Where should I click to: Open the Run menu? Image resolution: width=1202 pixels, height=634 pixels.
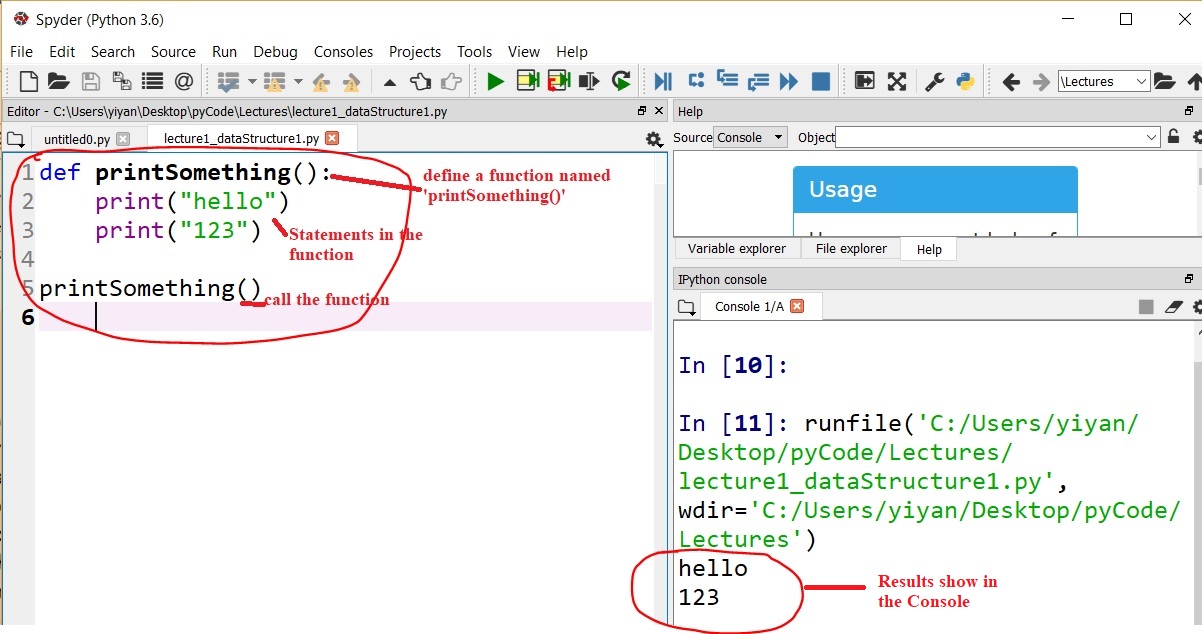click(x=225, y=51)
